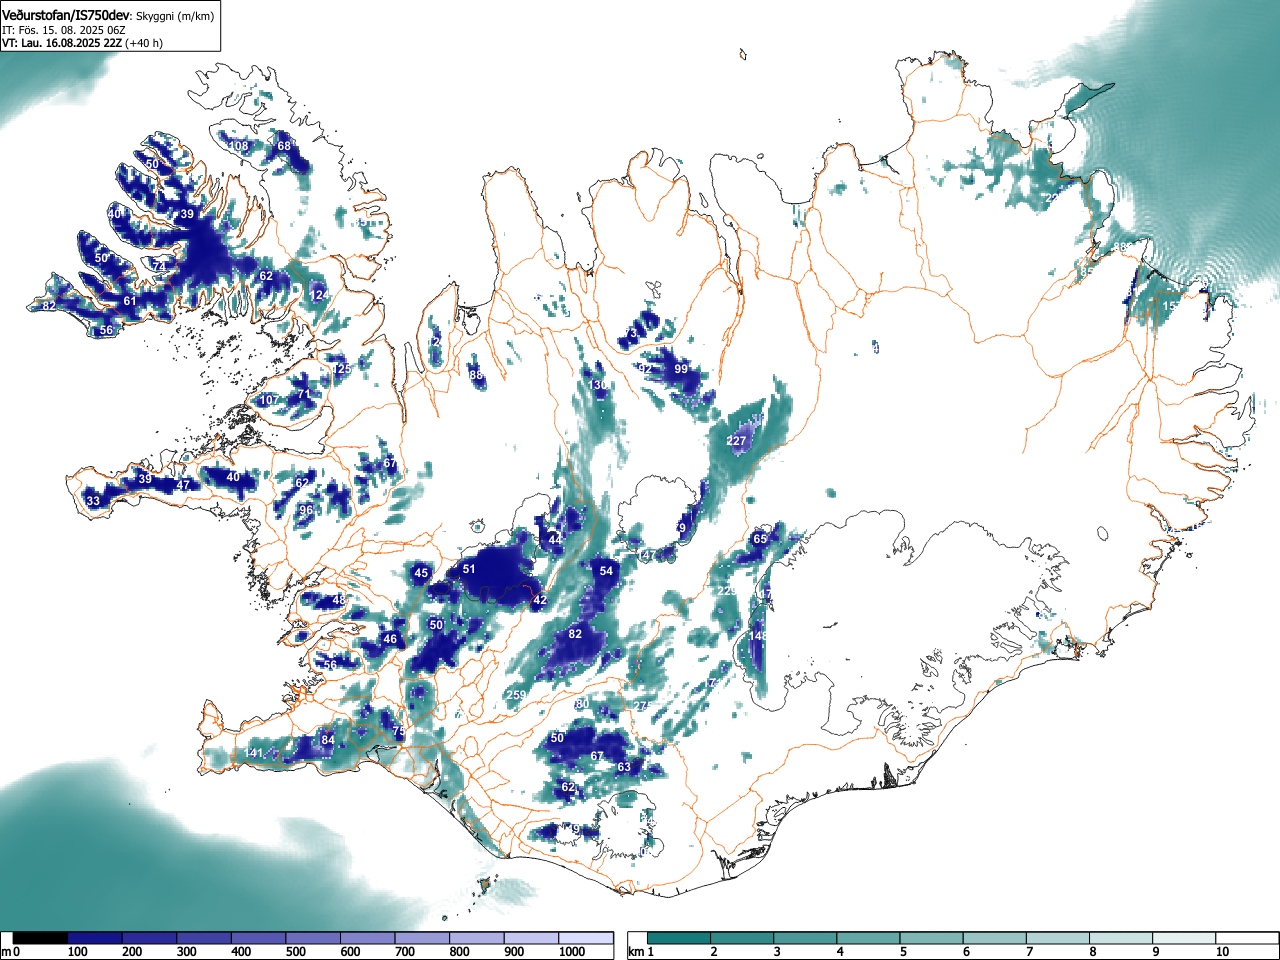
Task: Click the 'Skyggni (m/km)' parameter label
Action: (175, 16)
